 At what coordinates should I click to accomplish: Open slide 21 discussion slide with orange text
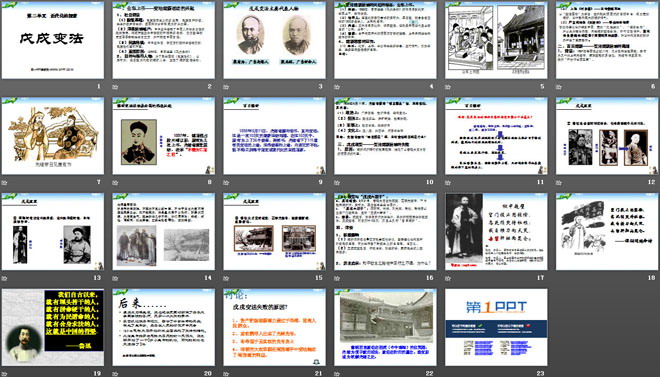274,327
